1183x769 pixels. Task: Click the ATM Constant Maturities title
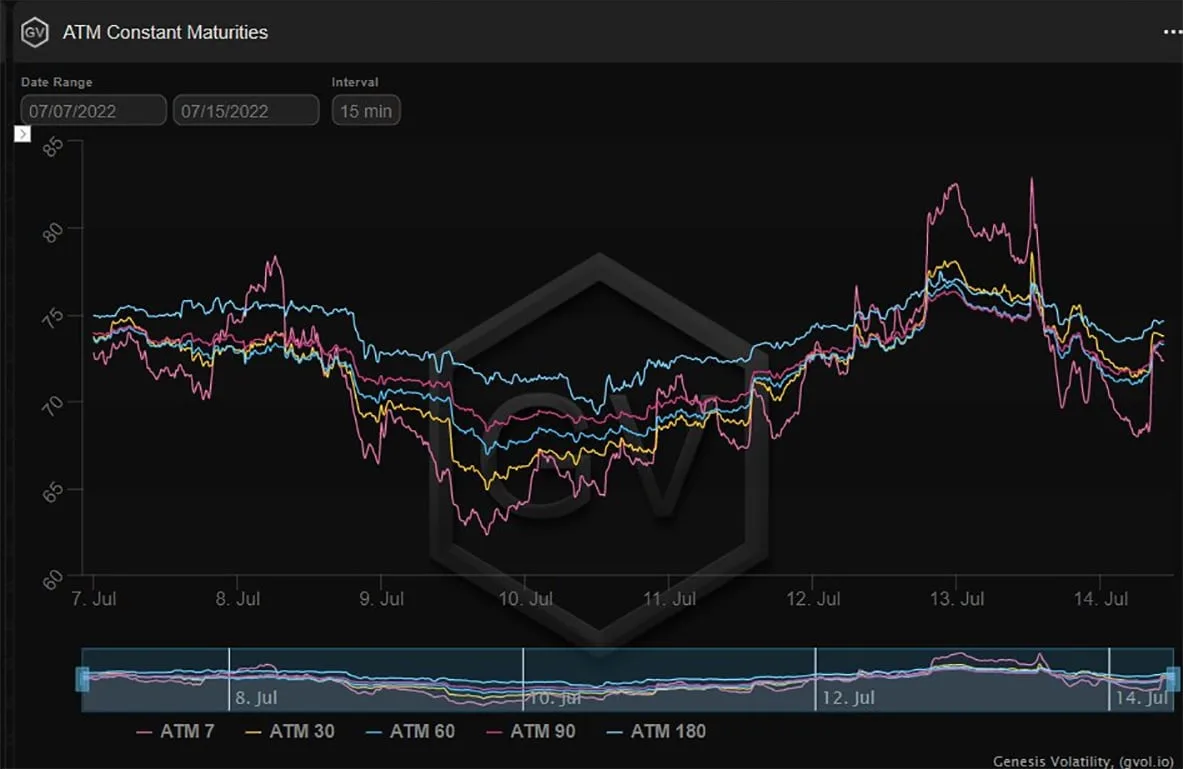(165, 32)
